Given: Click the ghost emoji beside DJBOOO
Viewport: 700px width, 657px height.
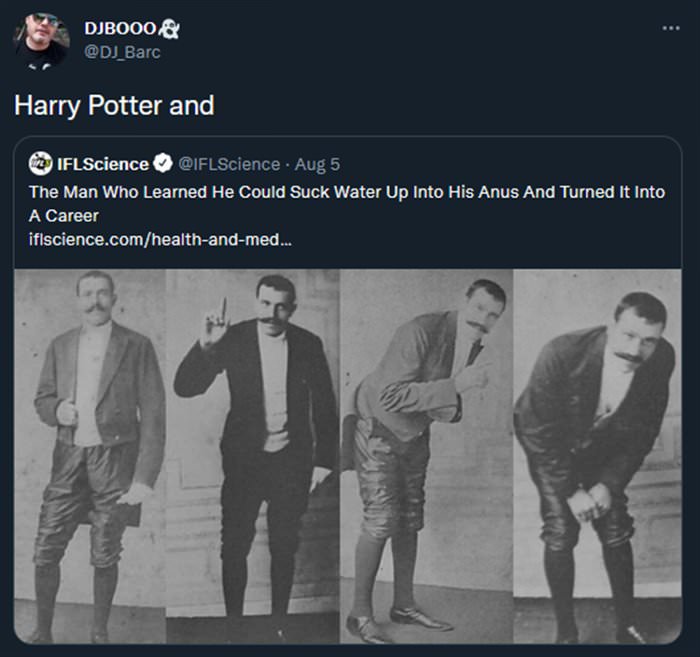Looking at the screenshot, I should [x=171, y=29].
